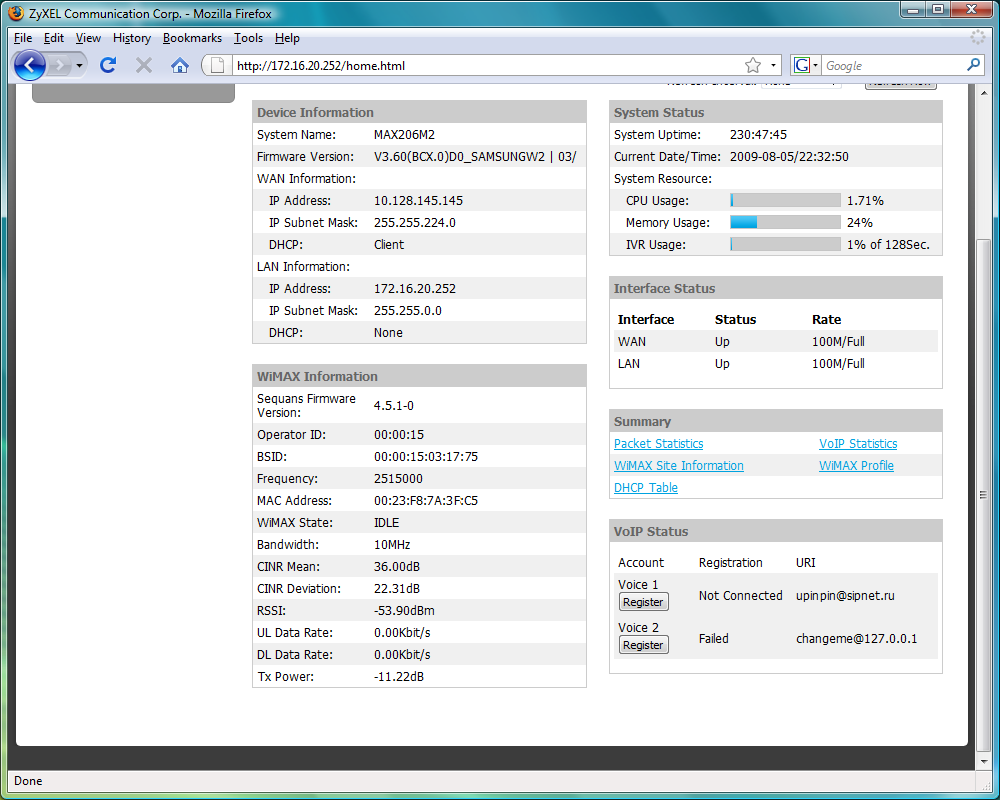Image resolution: width=1000 pixels, height=800 pixels.
Task: Click the CPU Usage progress bar
Action: (785, 200)
